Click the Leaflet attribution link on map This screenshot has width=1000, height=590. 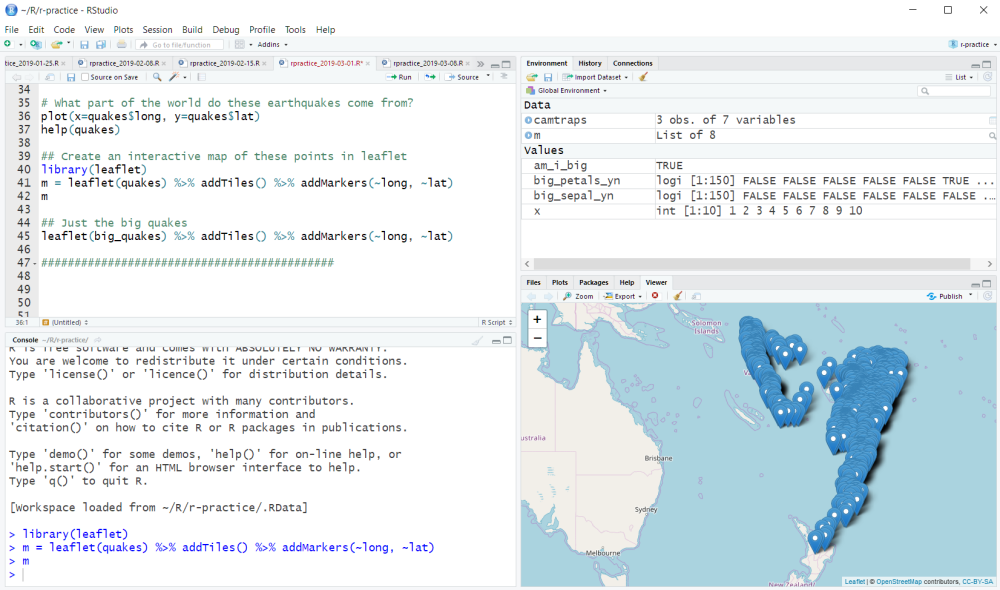pyautogui.click(x=855, y=582)
